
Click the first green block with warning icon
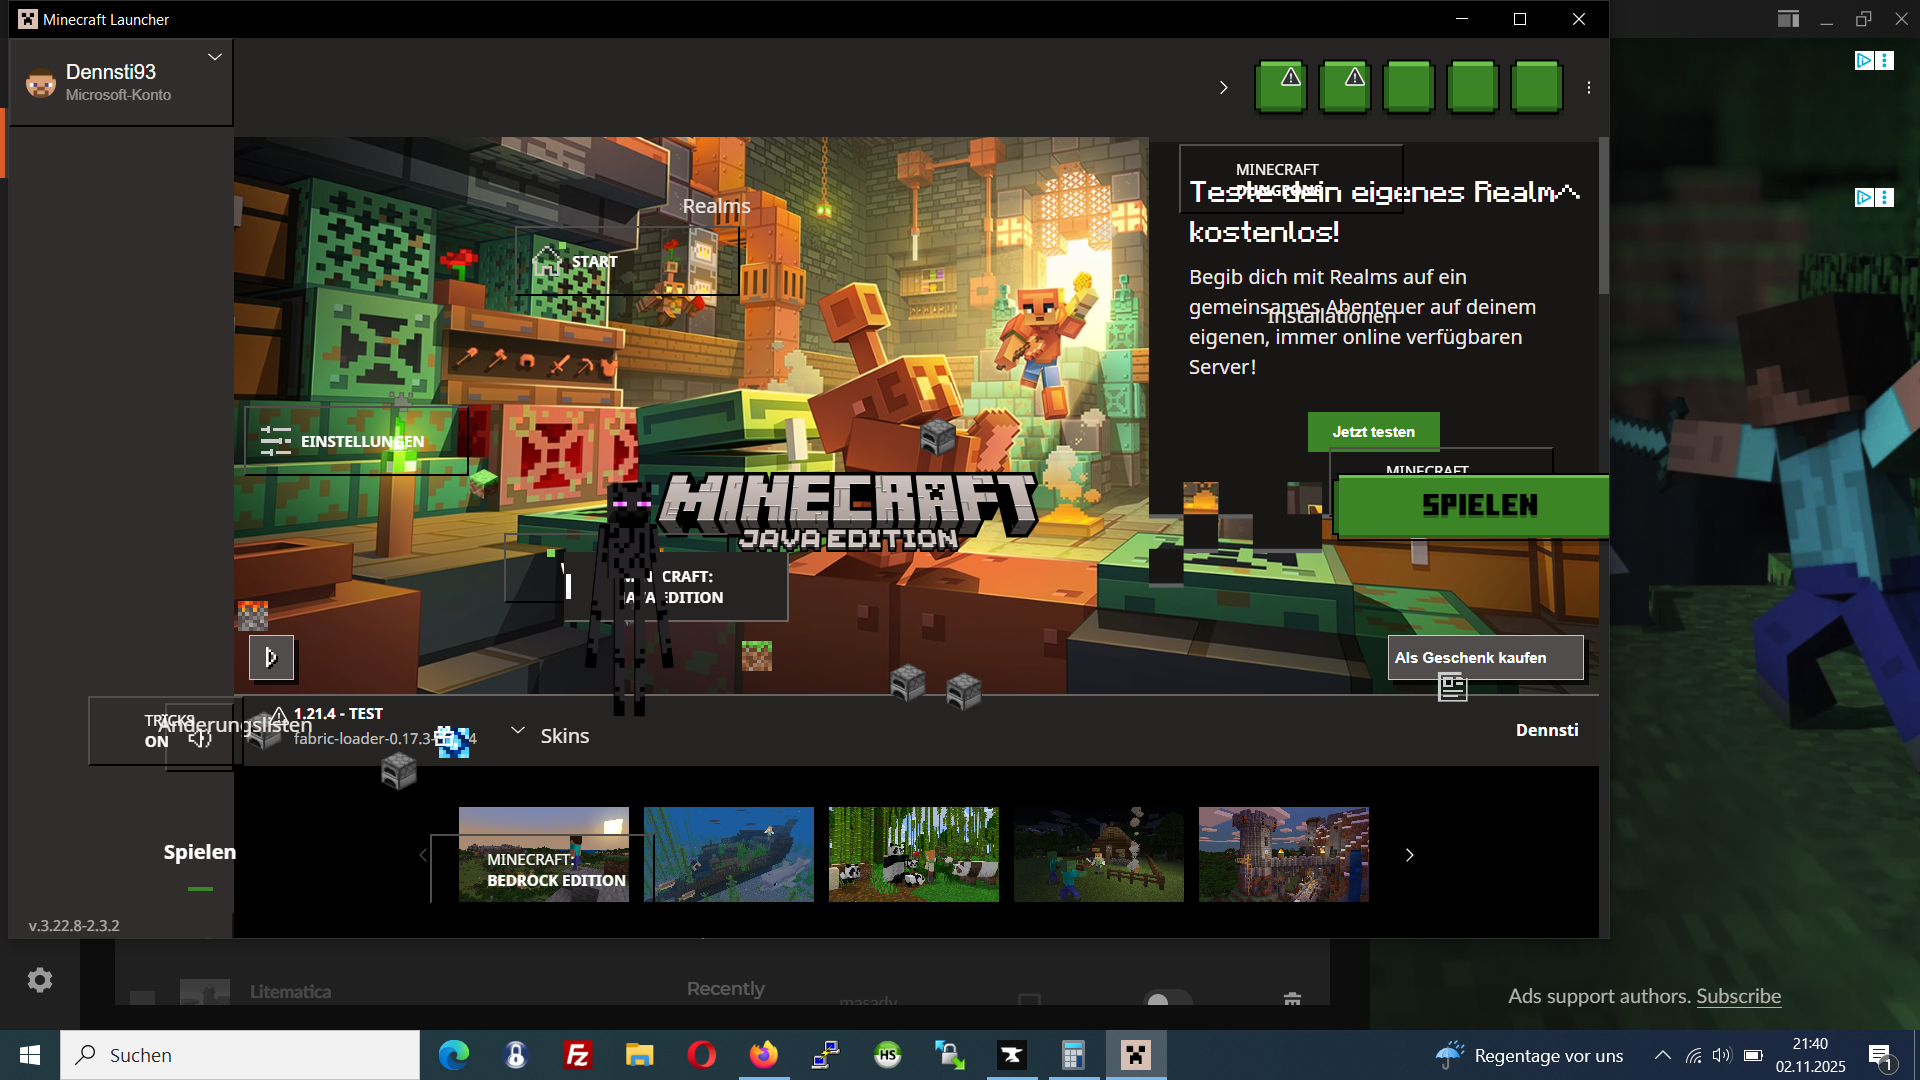1281,86
